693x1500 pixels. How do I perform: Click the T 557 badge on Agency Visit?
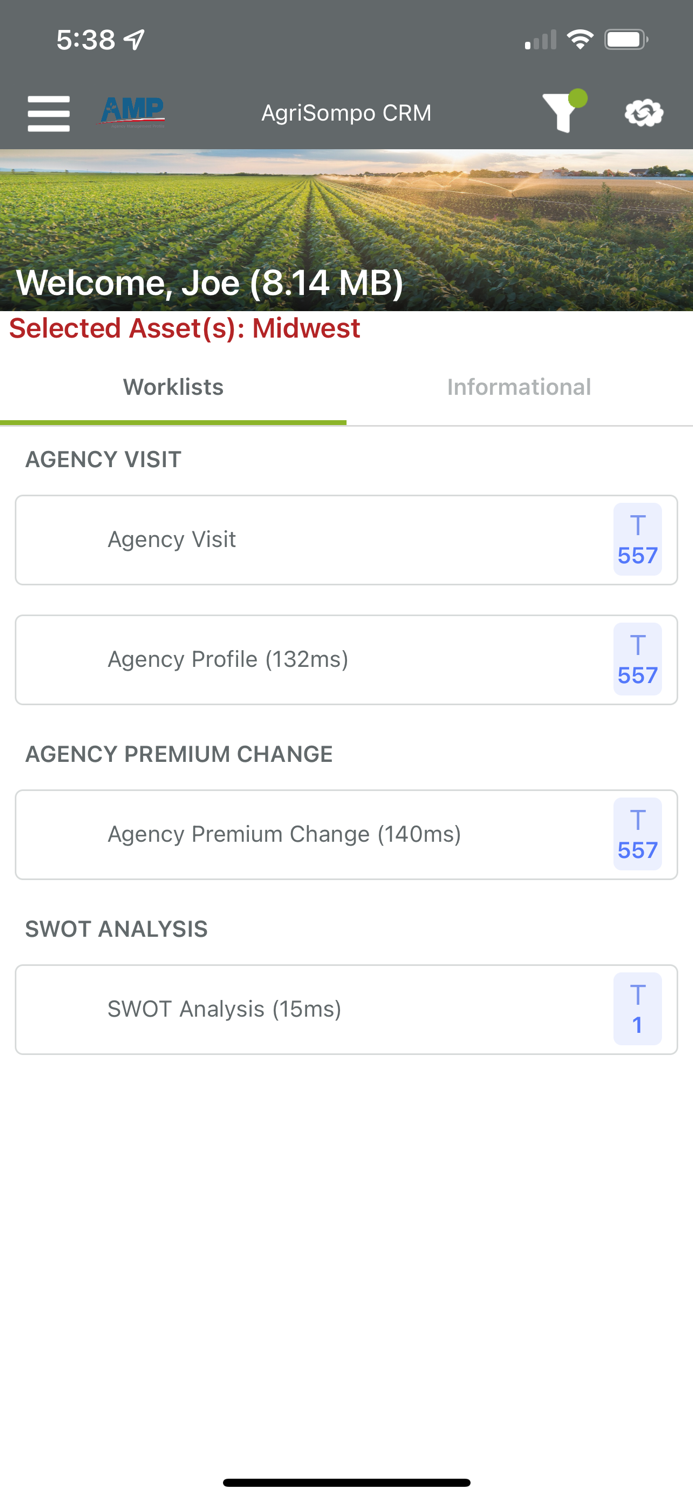click(637, 540)
